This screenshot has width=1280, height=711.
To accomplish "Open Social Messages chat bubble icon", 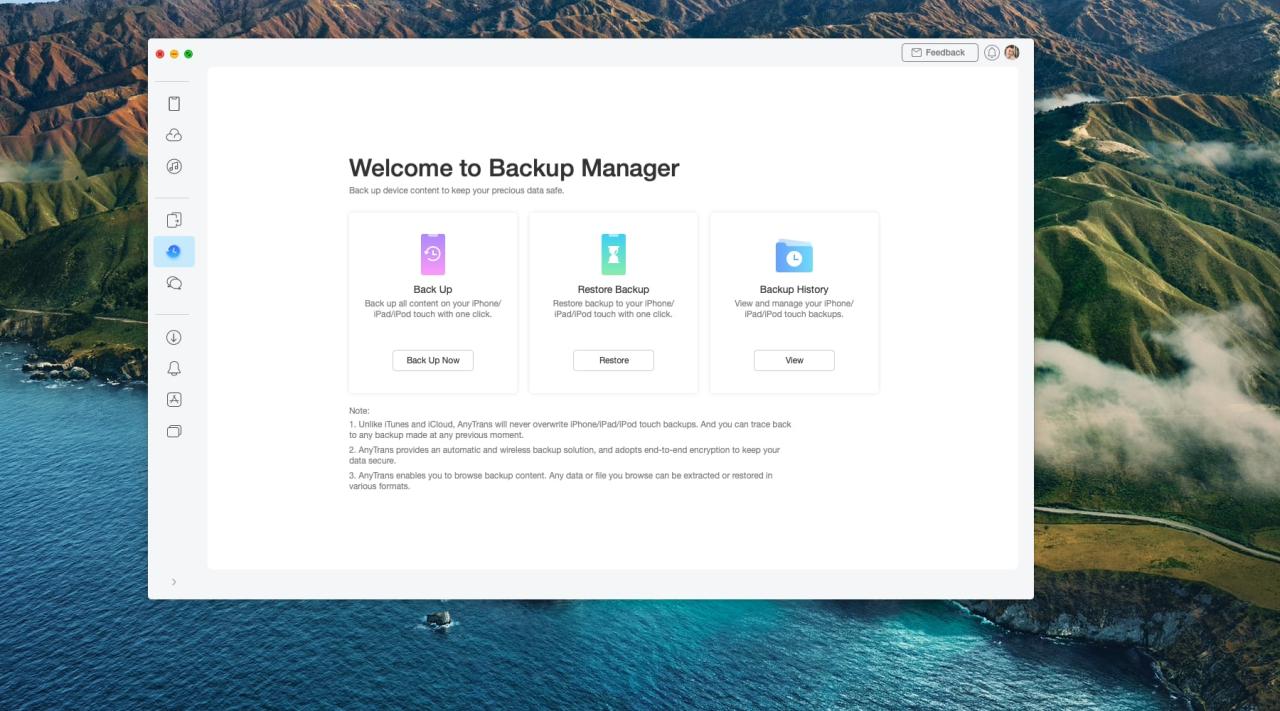I will 174,283.
